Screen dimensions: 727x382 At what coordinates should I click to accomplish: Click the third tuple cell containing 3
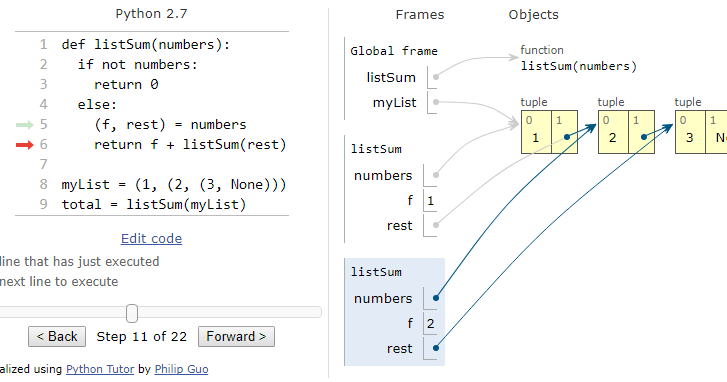point(689,132)
